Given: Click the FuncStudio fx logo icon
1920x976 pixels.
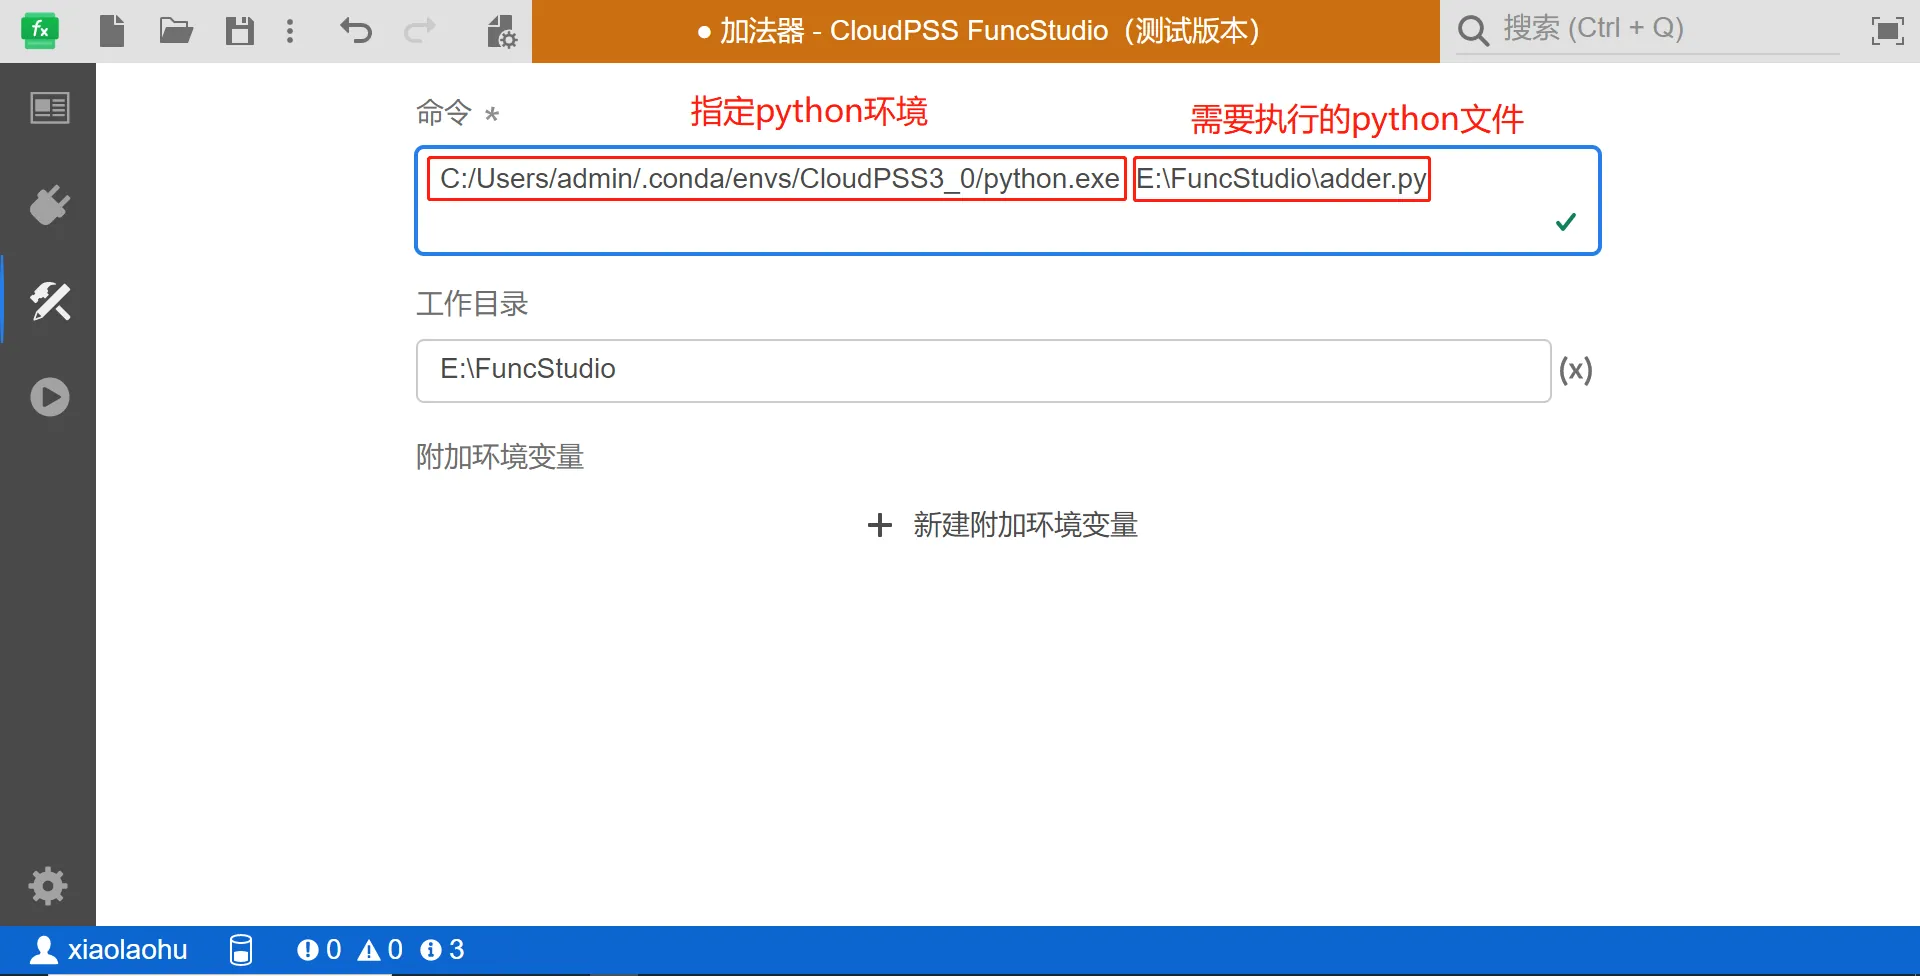Looking at the screenshot, I should coord(40,31).
